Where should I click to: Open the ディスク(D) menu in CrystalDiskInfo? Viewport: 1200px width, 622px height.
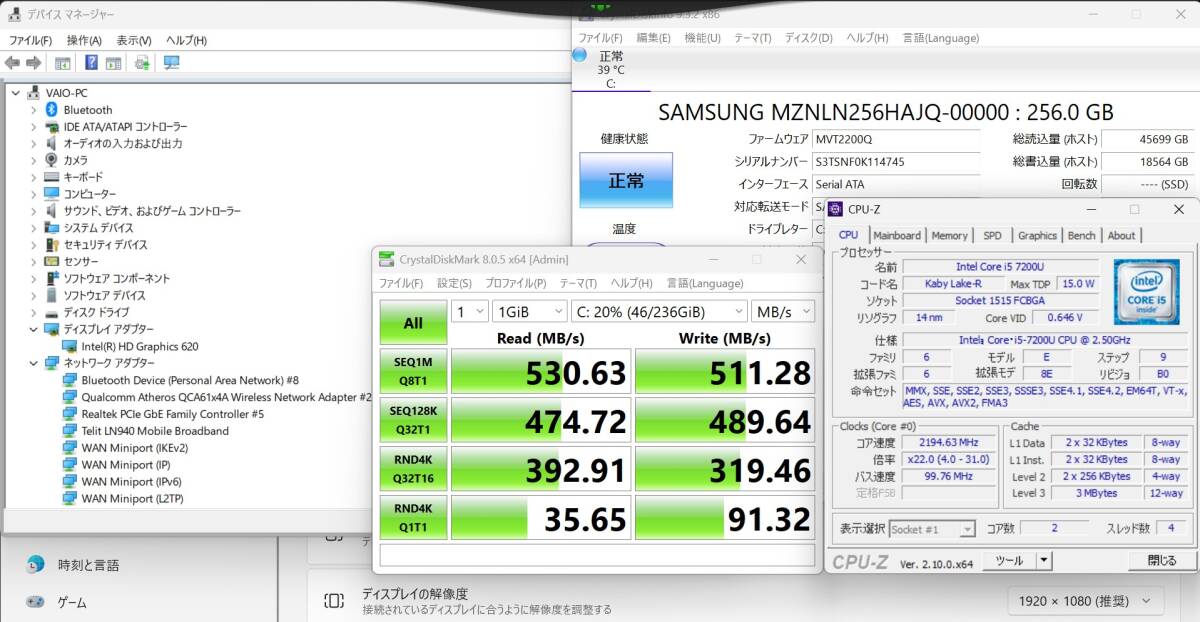point(808,38)
